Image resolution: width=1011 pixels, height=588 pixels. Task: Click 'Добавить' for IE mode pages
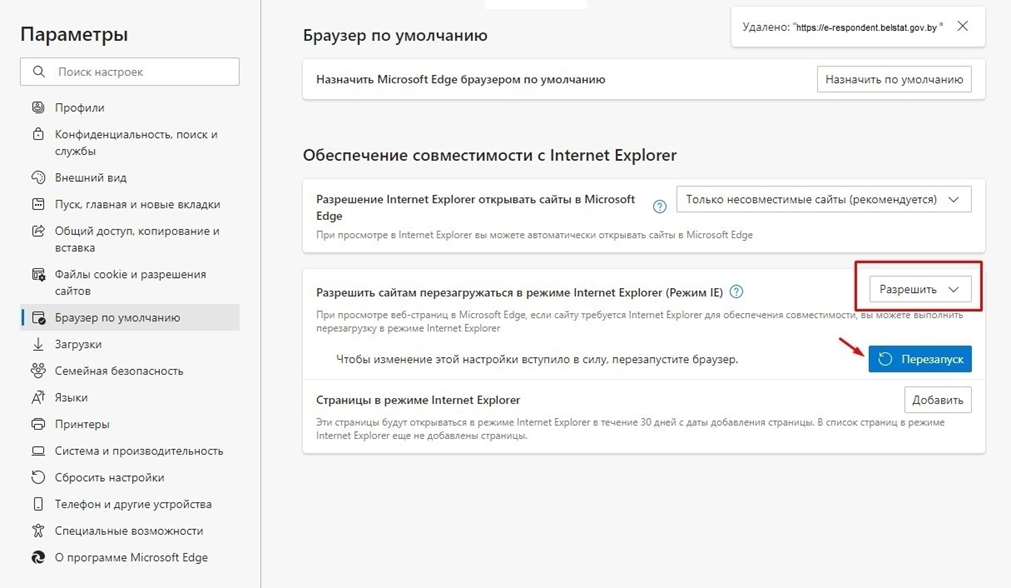tap(937, 400)
